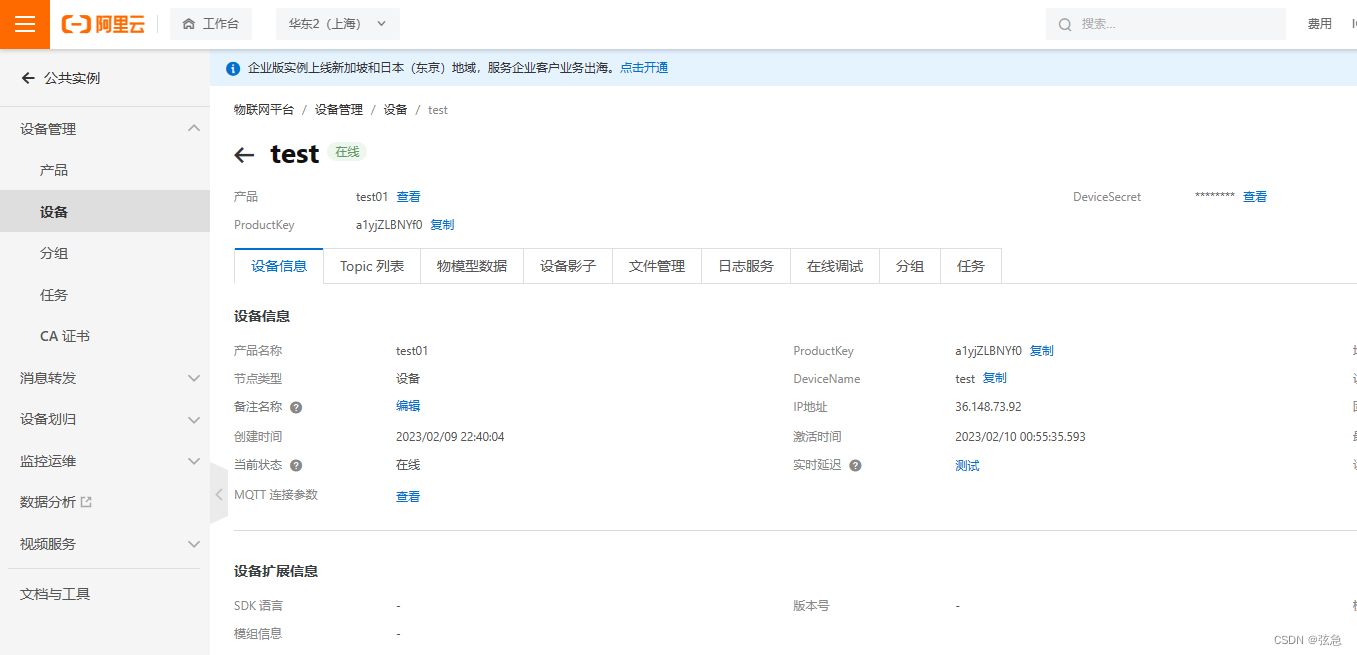This screenshot has height=655, width=1357.
Task: Open 文档与工具 in the sidebar
Action: pos(55,594)
